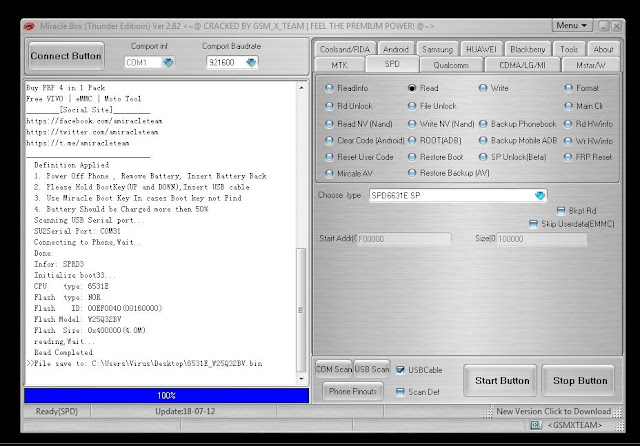Click the log scrollbar up arrow
Viewport: 640px width, 446px height.
pyautogui.click(x=301, y=88)
